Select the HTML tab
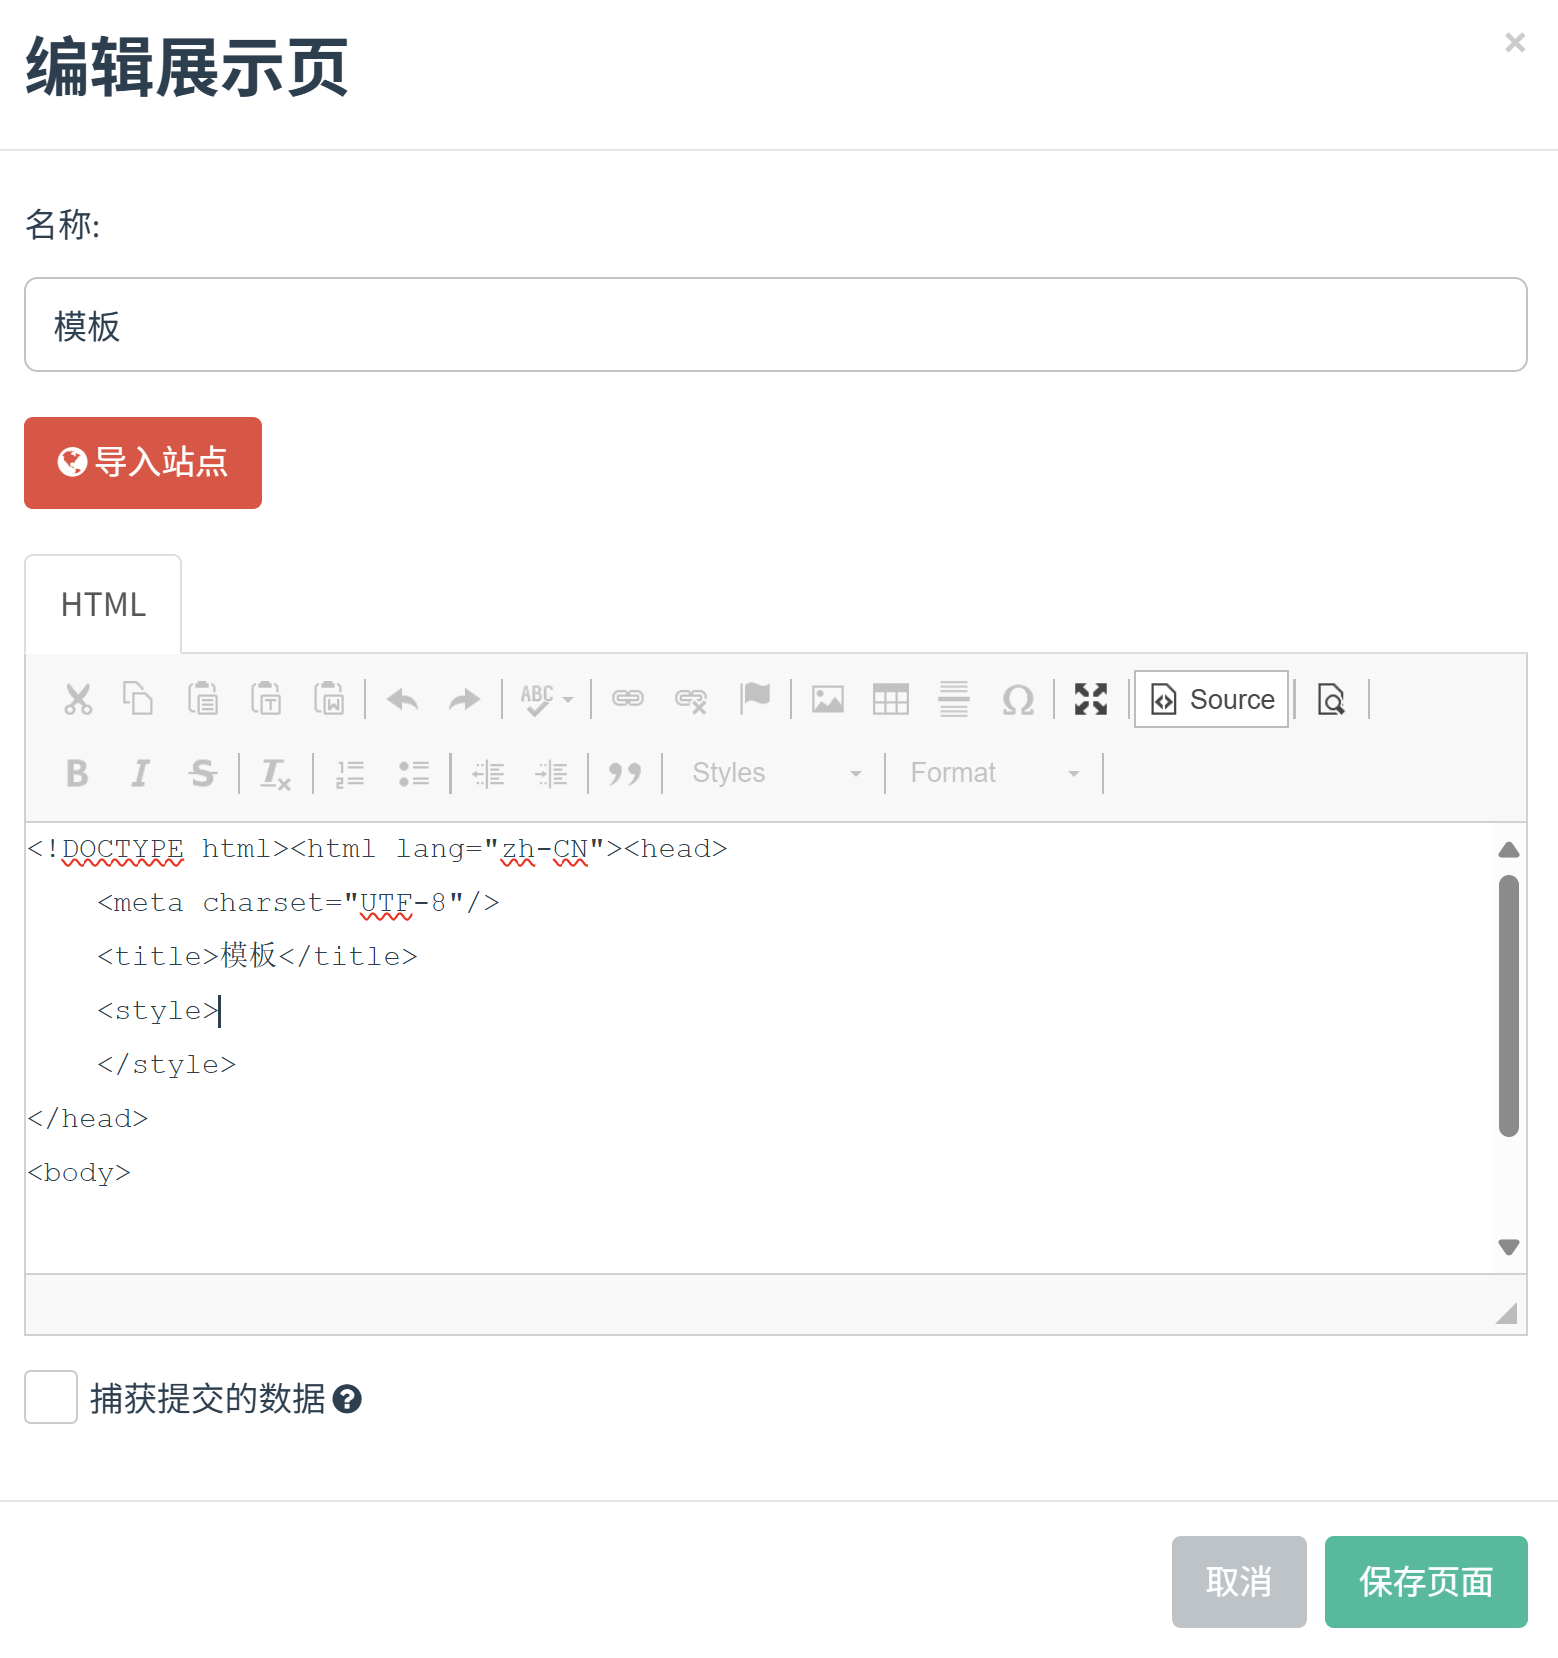1558x1658 pixels. click(103, 605)
